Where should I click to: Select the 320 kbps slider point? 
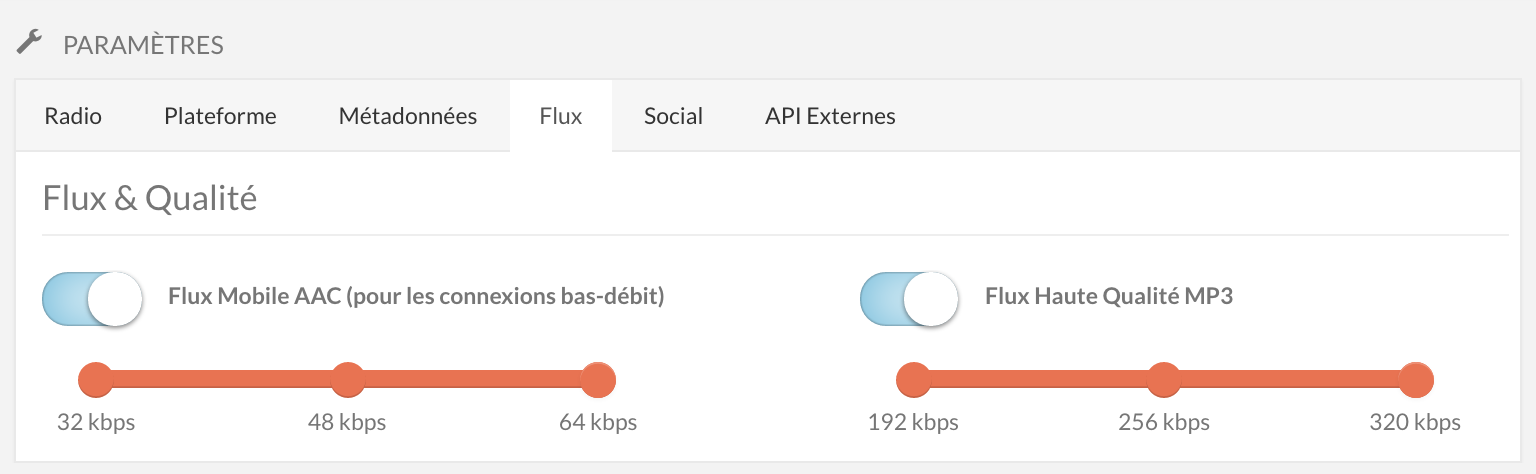tap(1415, 380)
